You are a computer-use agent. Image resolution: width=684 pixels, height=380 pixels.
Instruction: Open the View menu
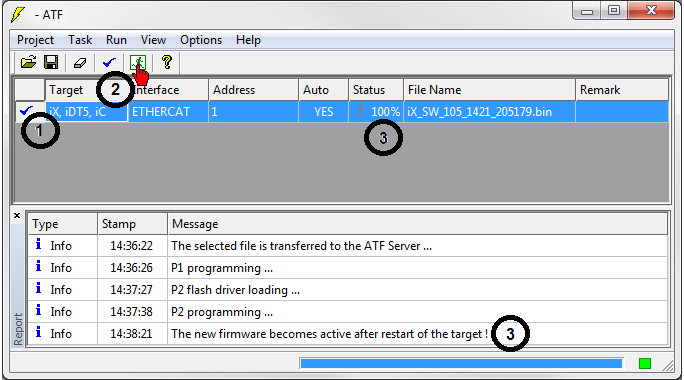[x=153, y=40]
